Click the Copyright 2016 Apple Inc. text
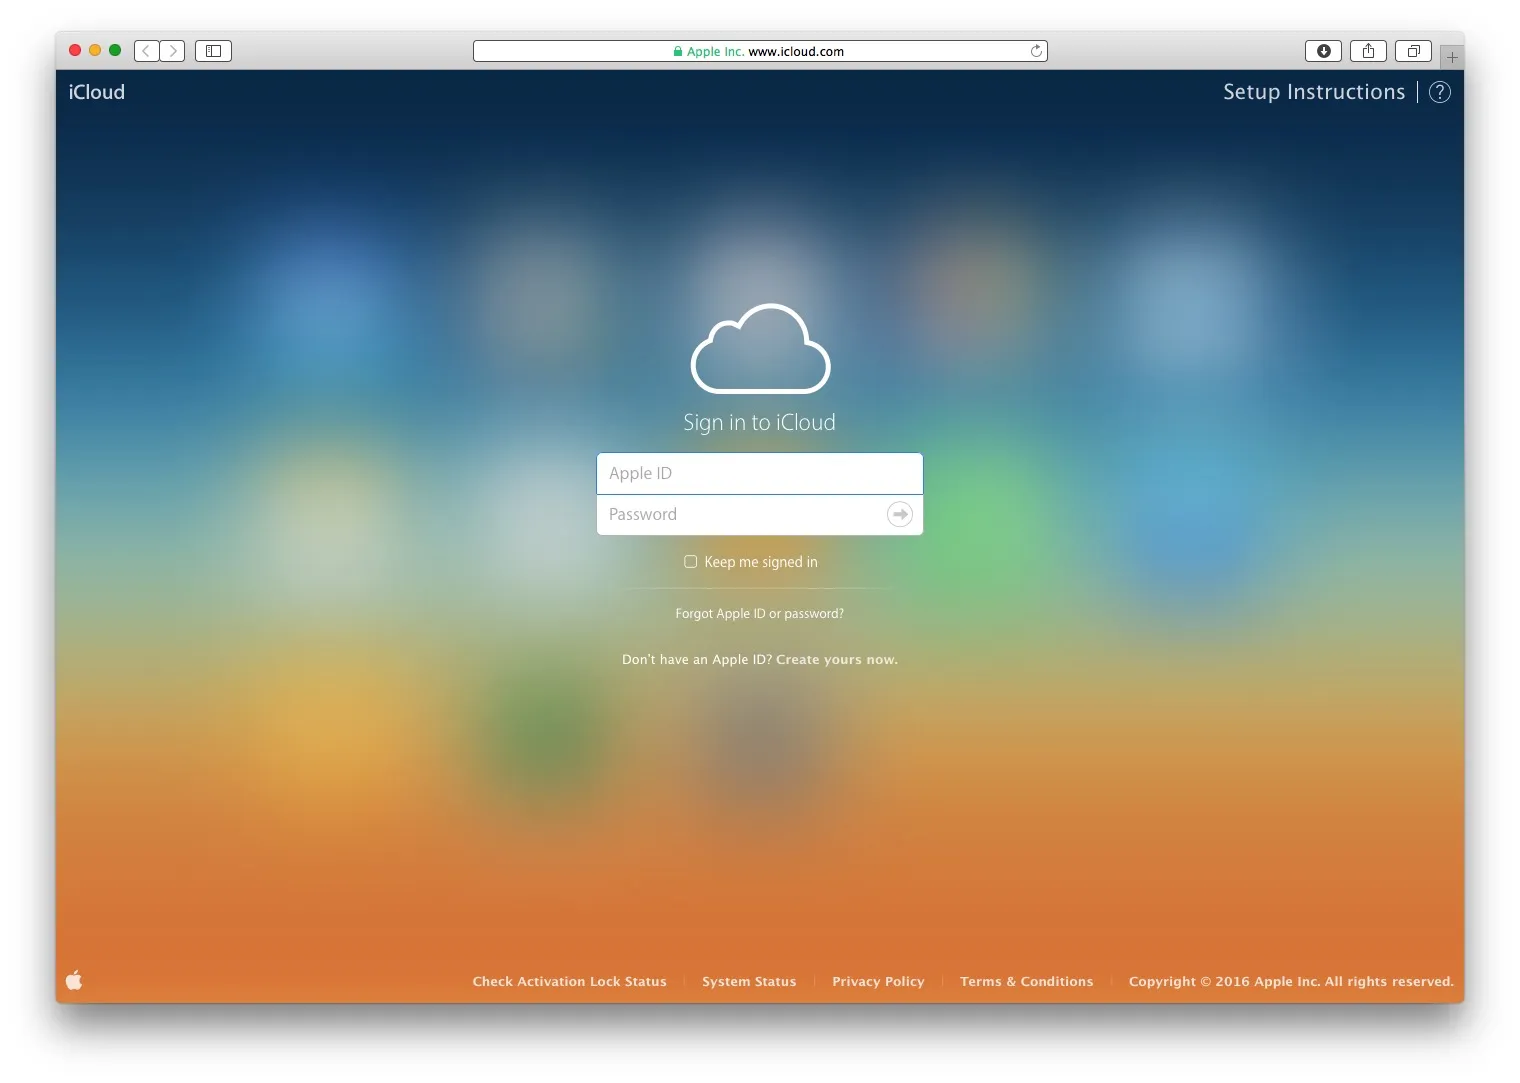 [x=1291, y=981]
